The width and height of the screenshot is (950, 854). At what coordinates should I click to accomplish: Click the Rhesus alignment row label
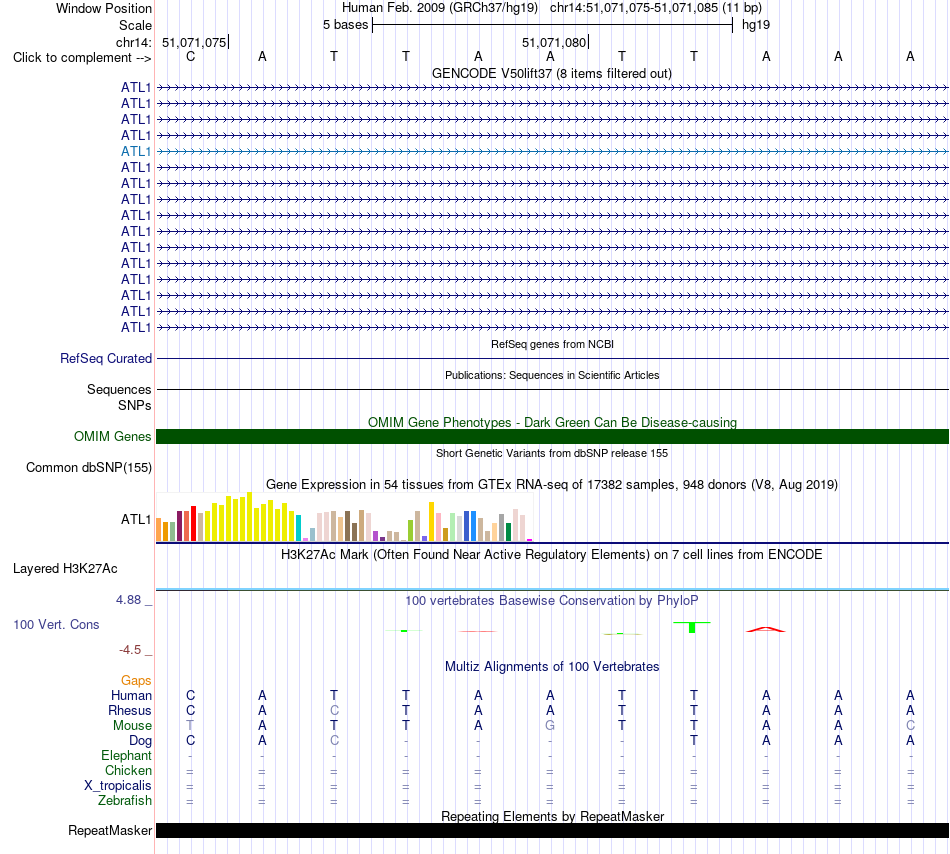[130, 710]
